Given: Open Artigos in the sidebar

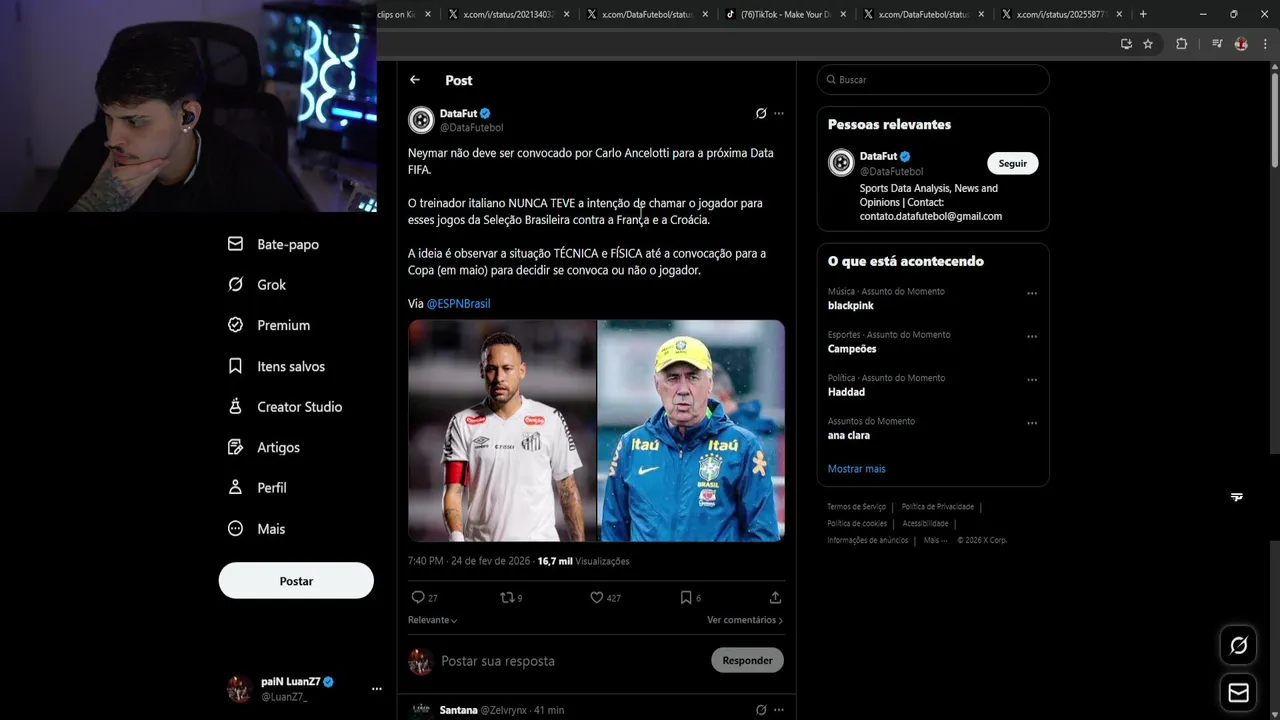Looking at the screenshot, I should [x=264, y=447].
